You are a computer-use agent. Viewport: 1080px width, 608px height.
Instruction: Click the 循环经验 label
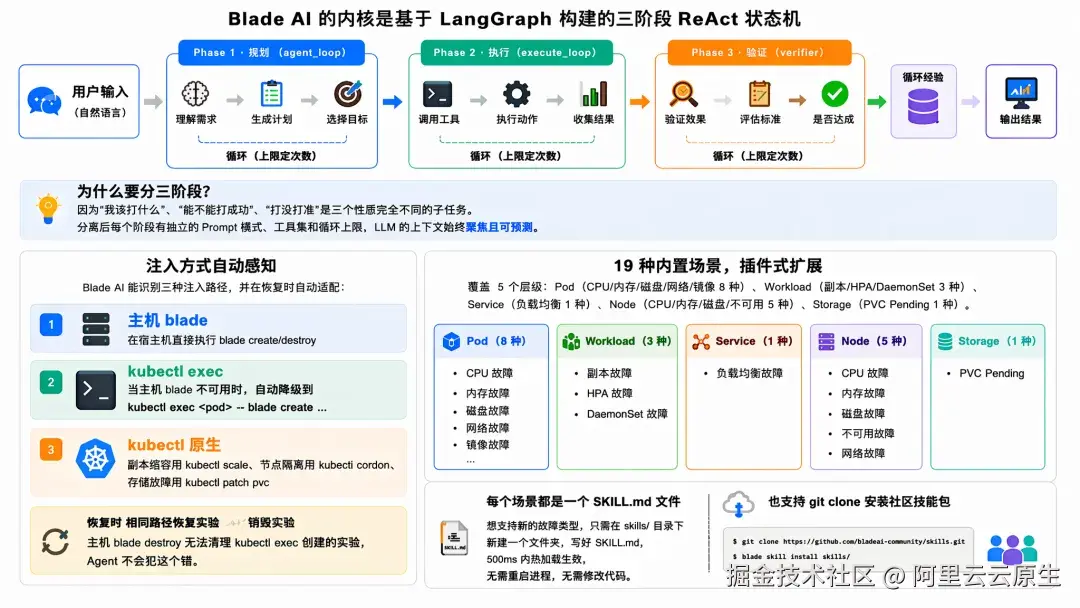[923, 77]
